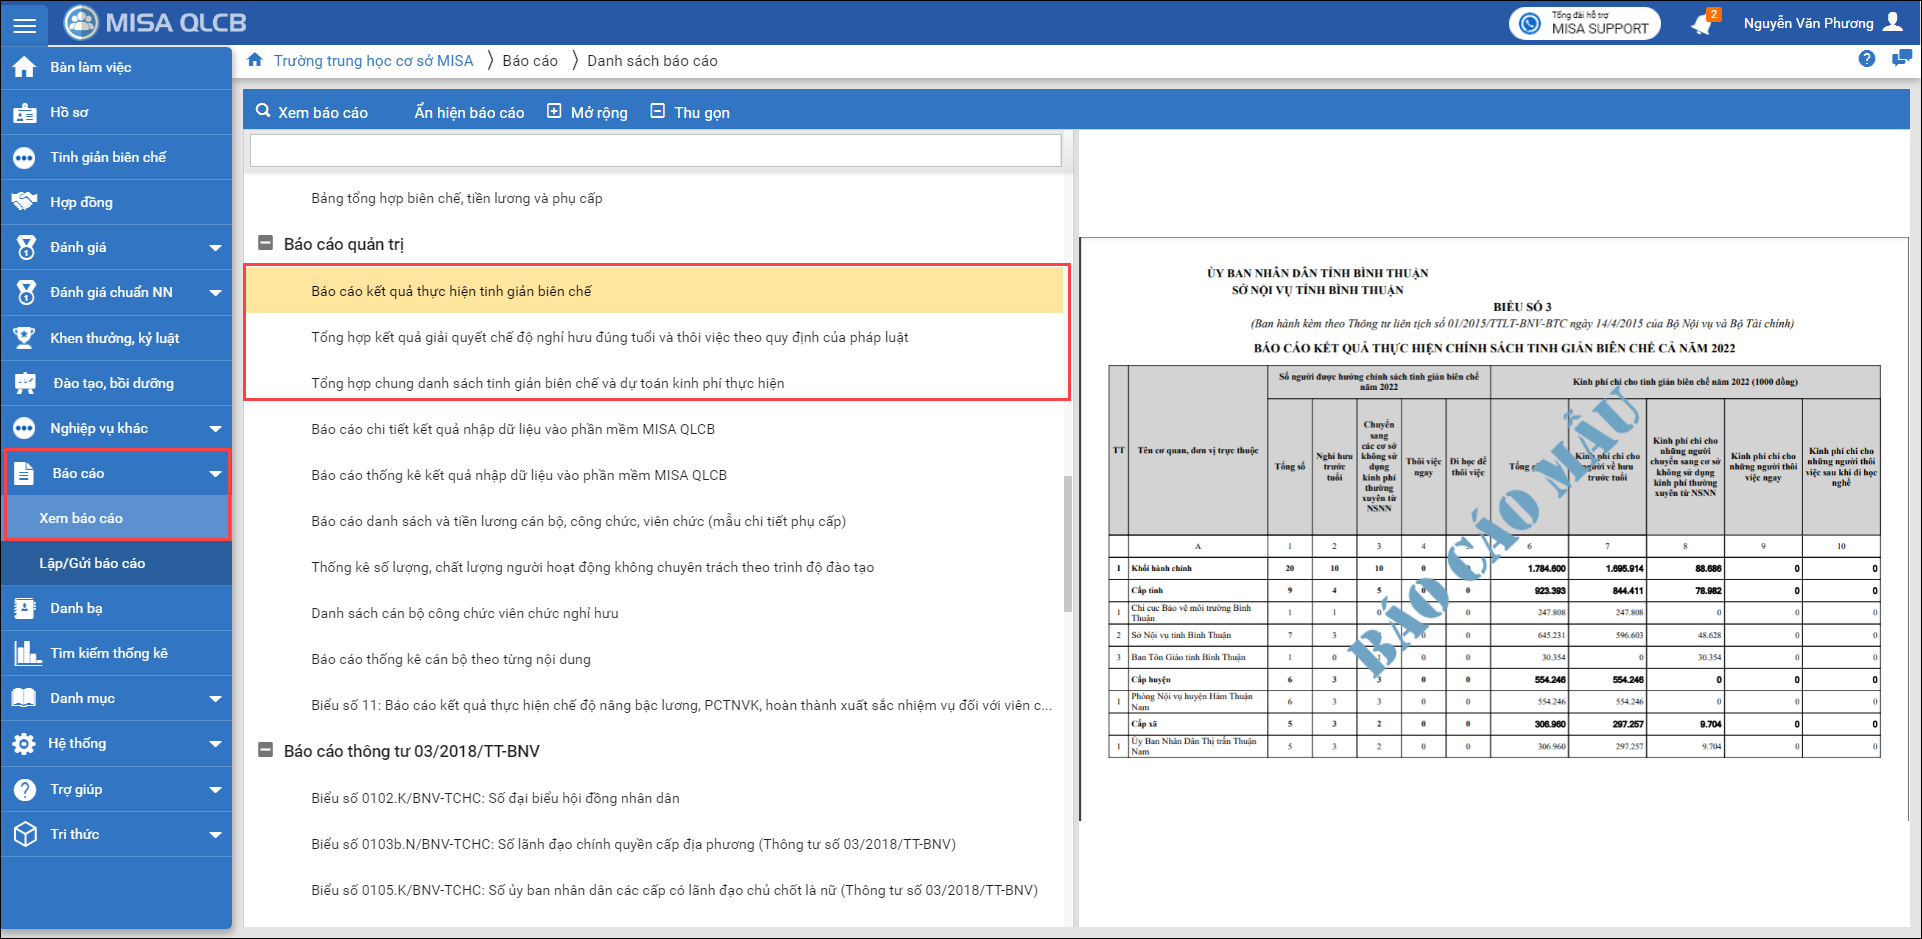The image size is (1922, 939).
Task: Open MISA SUPPORT hotline button
Action: [x=1584, y=23]
